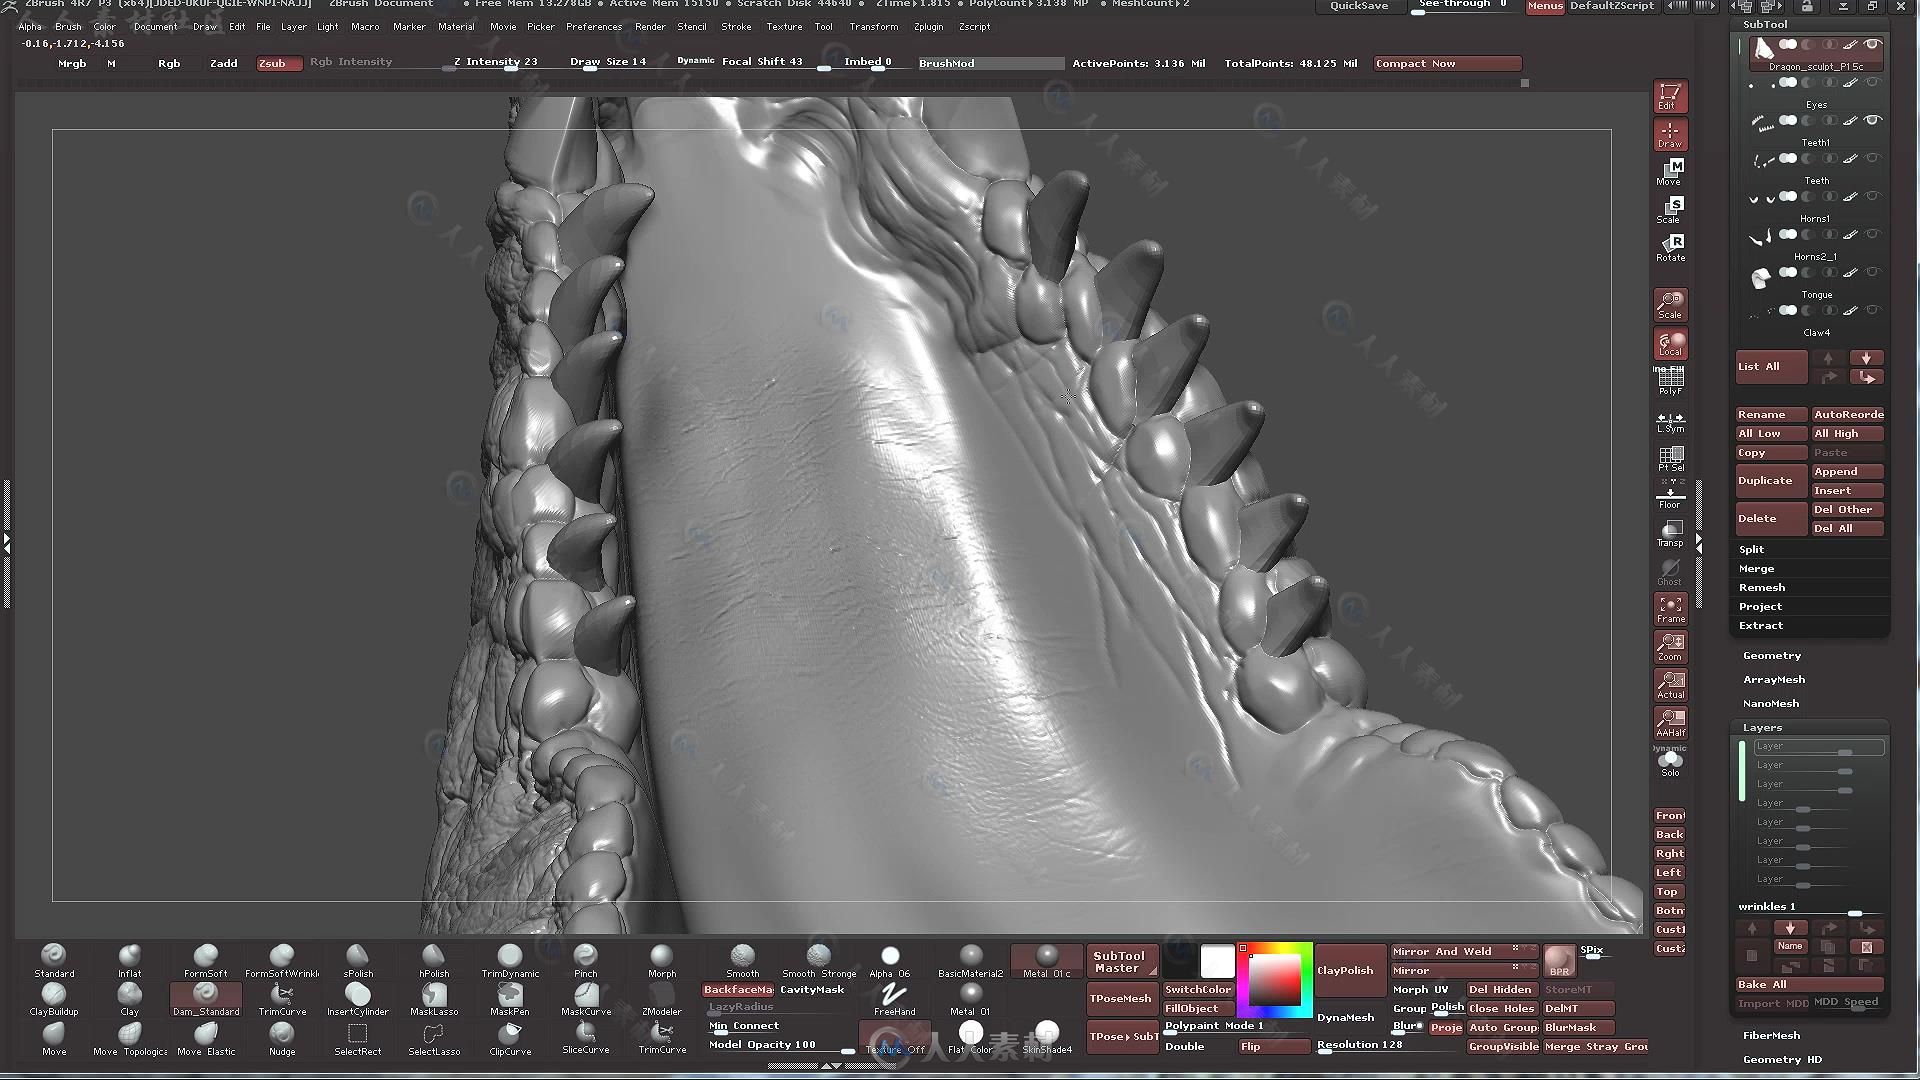Select the Smooth brush tool
Image resolution: width=1920 pixels, height=1080 pixels.
[738, 957]
